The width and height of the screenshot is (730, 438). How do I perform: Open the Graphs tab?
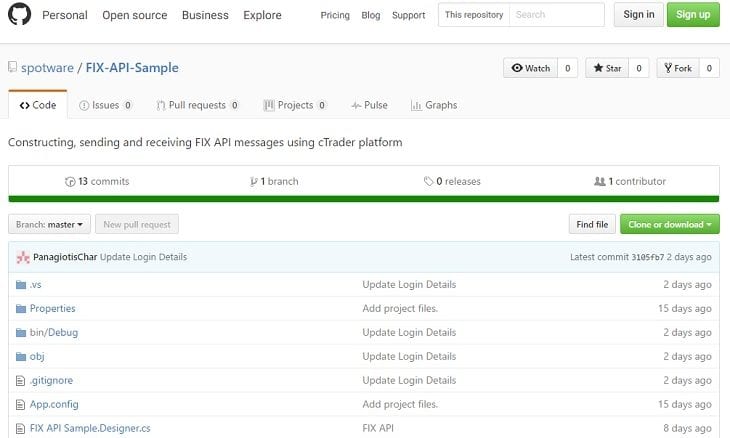pos(434,105)
